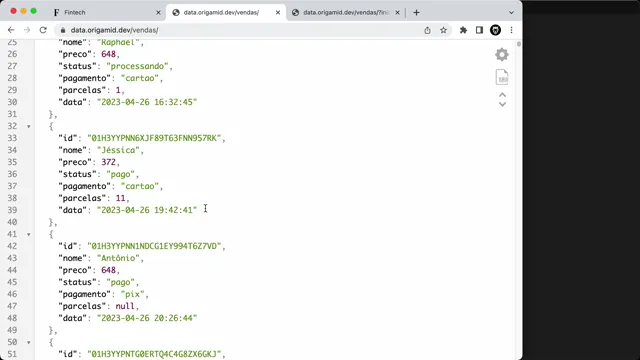Click the "pagamento" key on line 37
640x360 pixels.
point(84,186)
